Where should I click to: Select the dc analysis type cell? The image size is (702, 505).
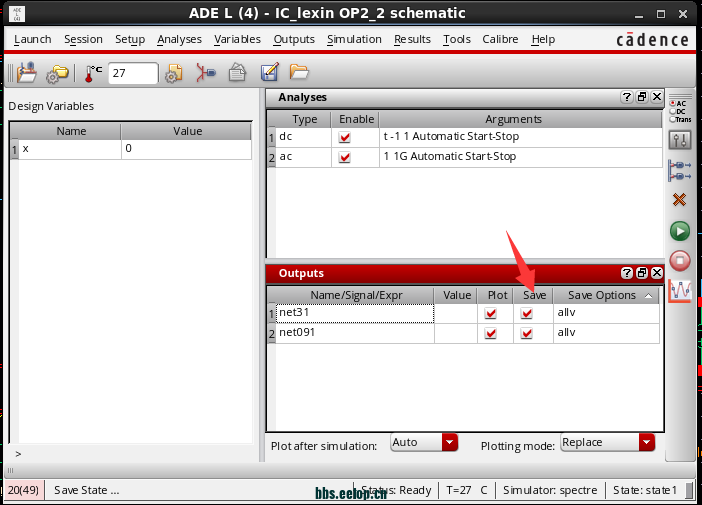(x=304, y=137)
